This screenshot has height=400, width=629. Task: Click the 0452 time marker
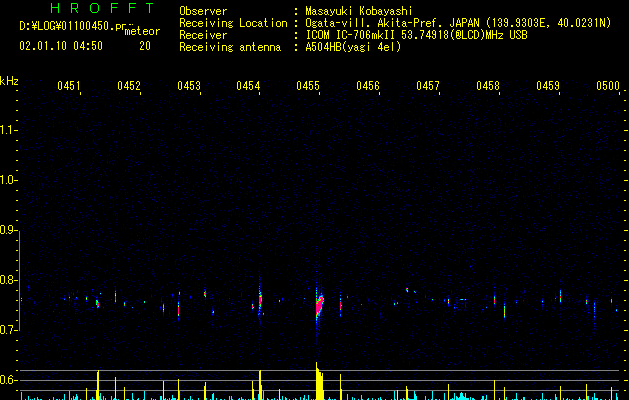point(129,86)
